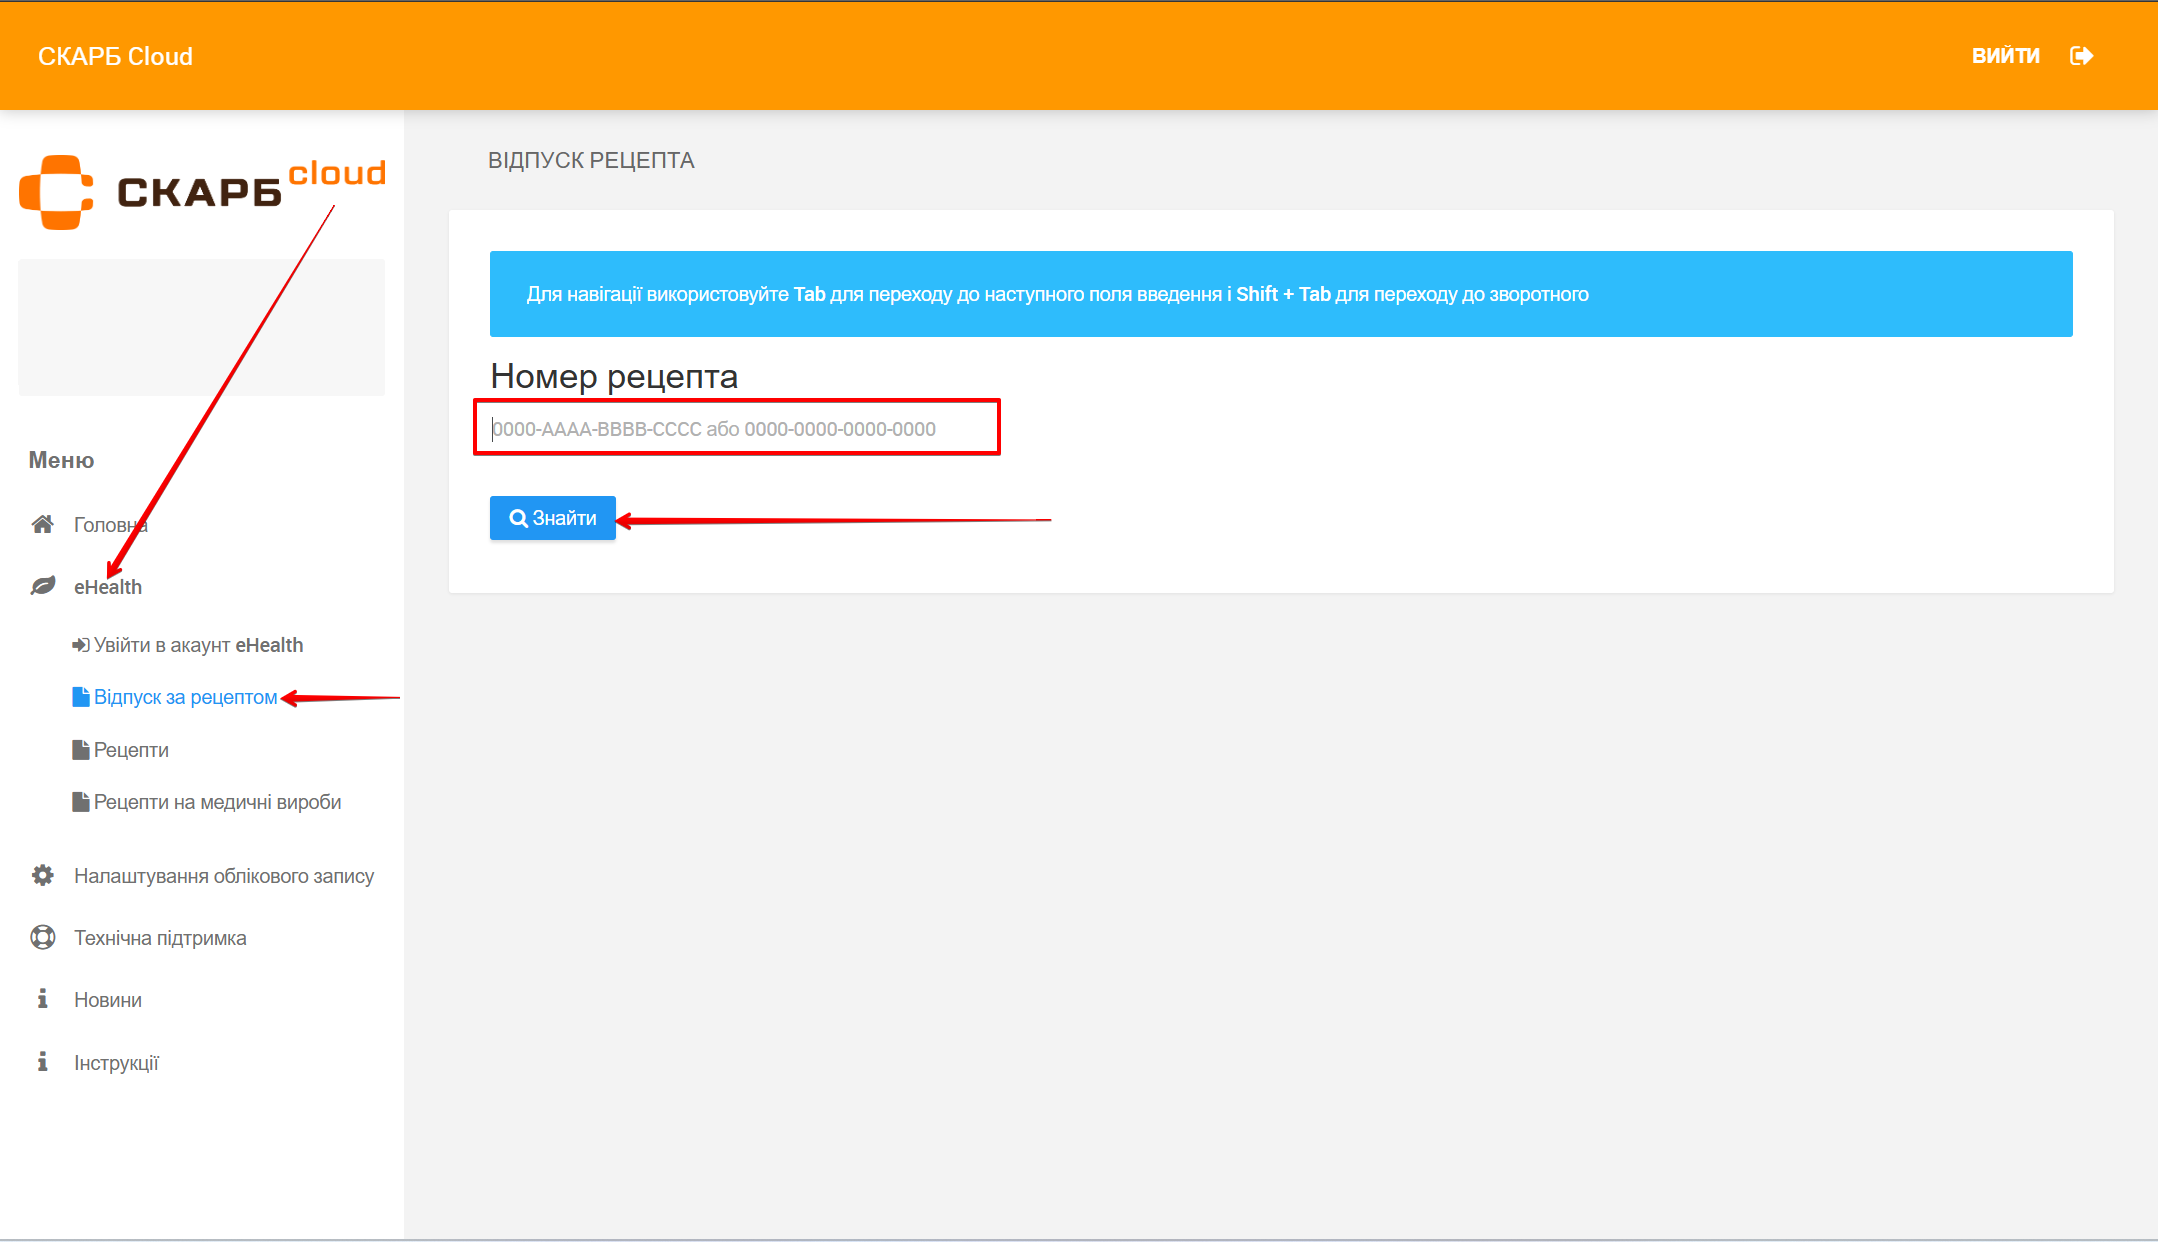
Task: Click the gear icon for account settings
Action: click(42, 875)
